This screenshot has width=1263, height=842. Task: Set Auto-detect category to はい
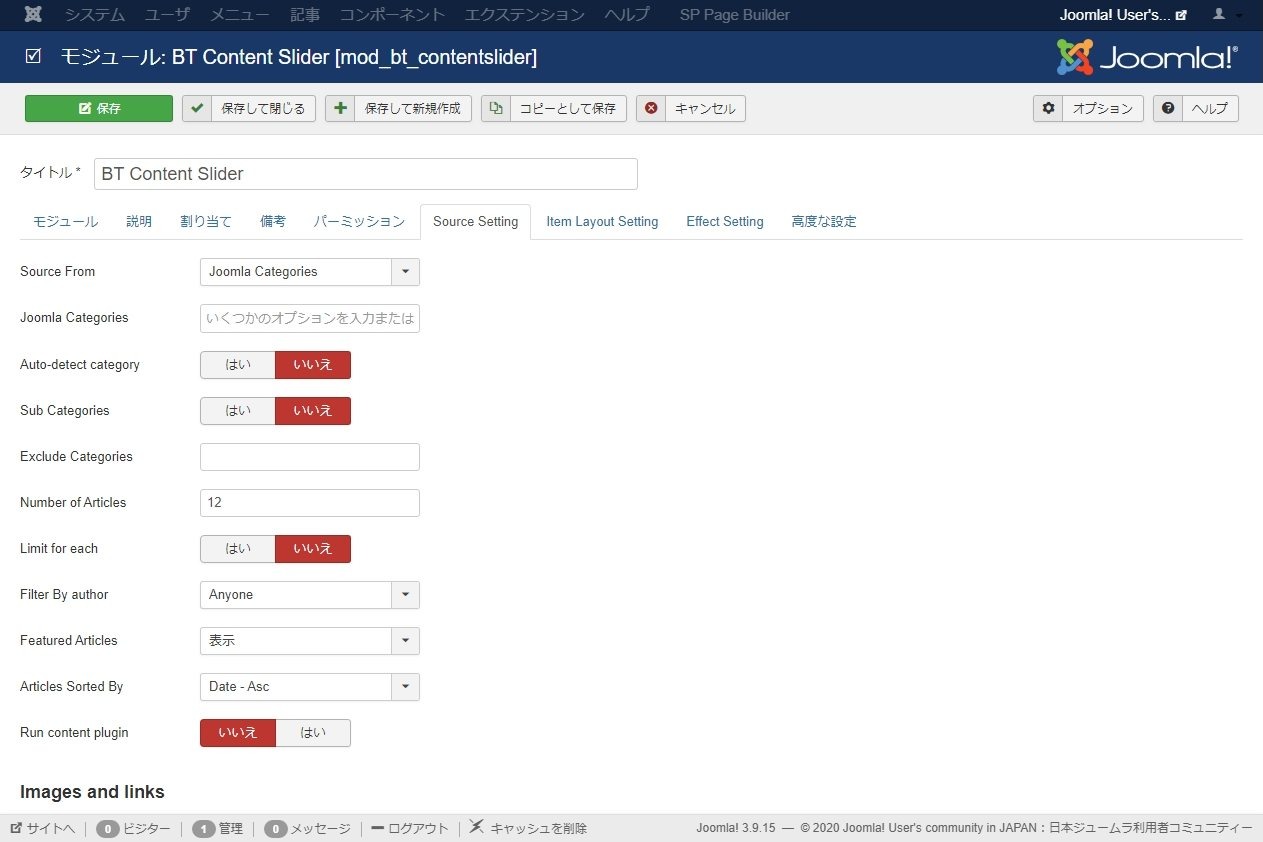(x=238, y=365)
